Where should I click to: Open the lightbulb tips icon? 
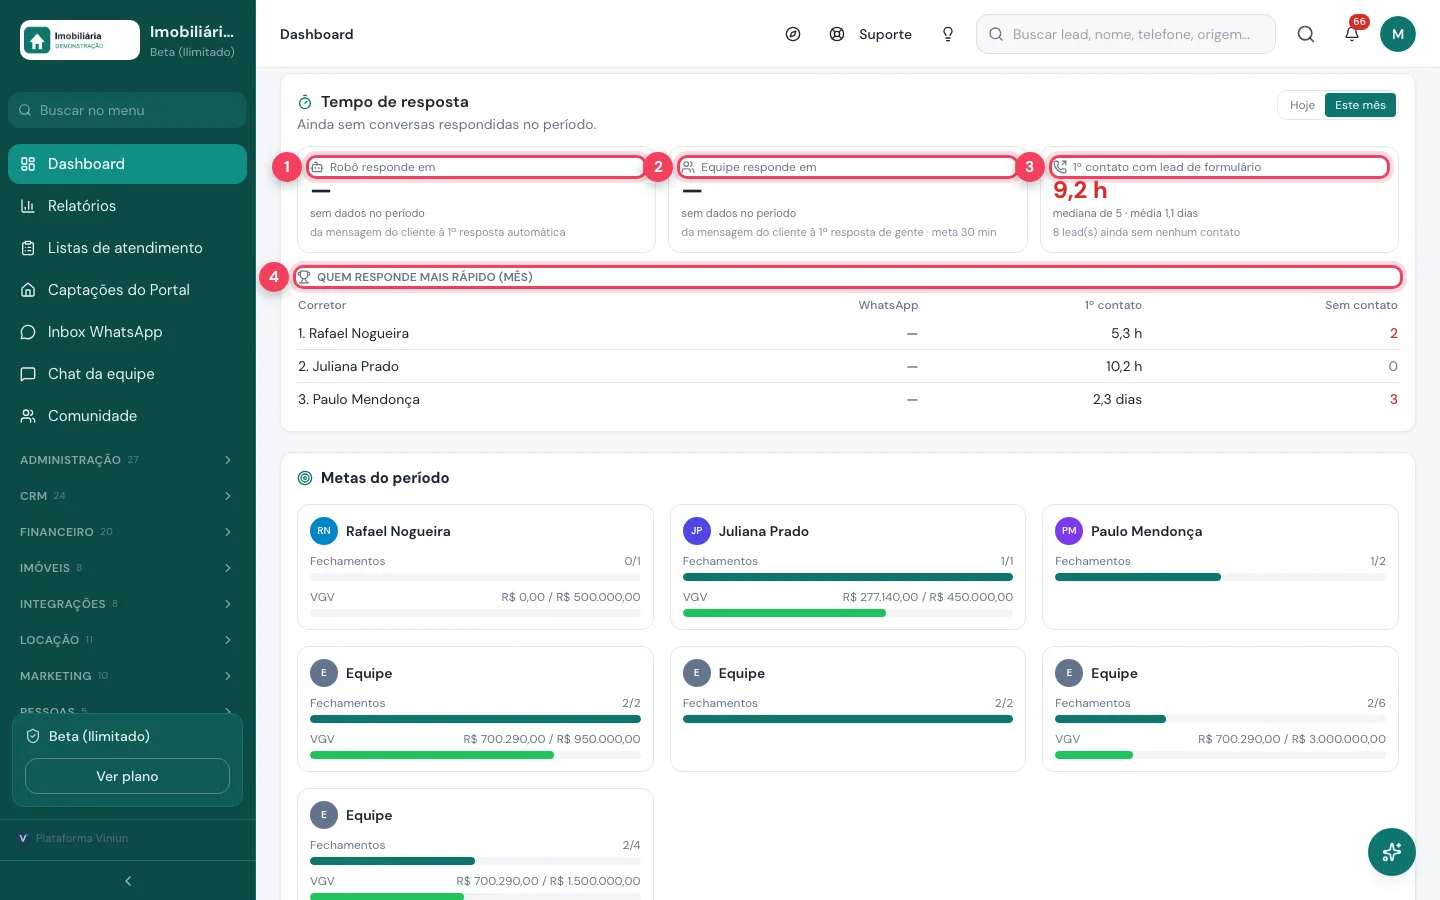(948, 34)
